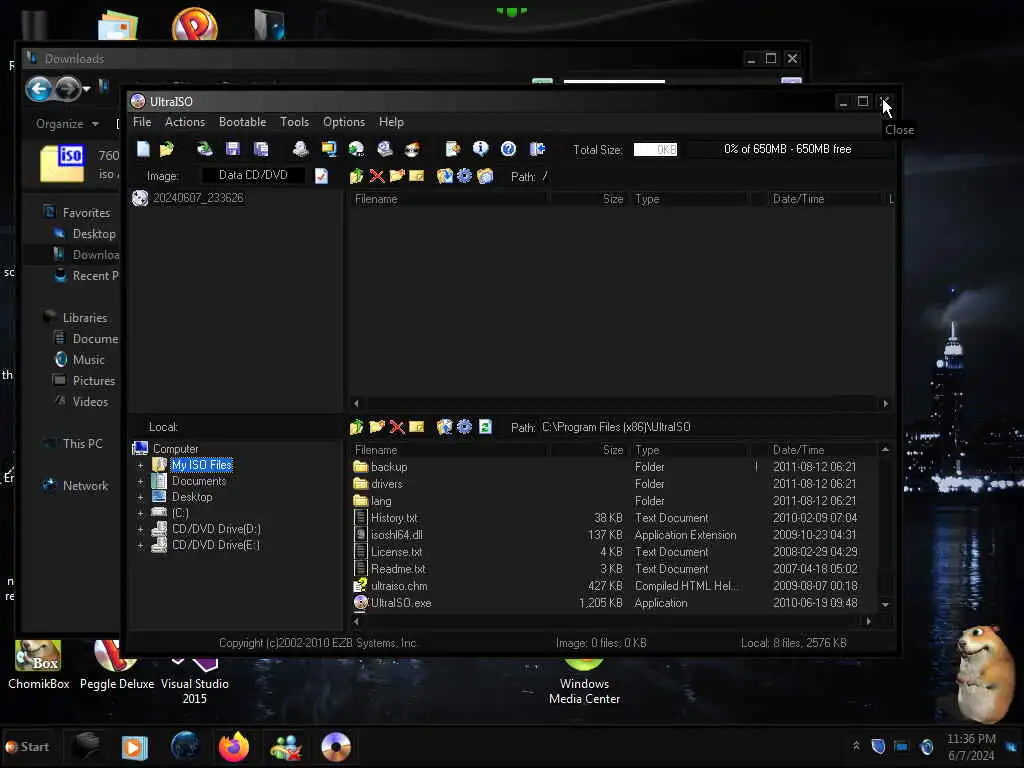Open the Help menu
1024x768 pixels.
391,122
